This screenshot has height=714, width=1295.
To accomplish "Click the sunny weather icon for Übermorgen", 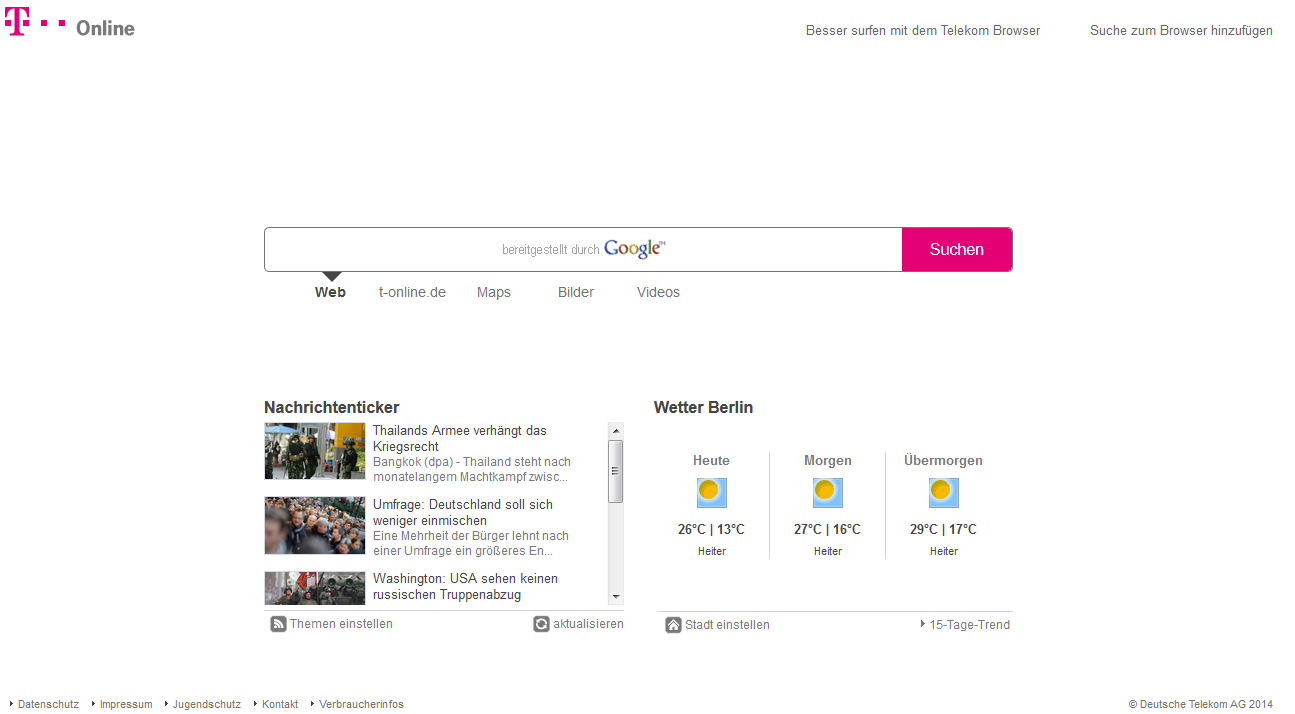I will click(943, 493).
